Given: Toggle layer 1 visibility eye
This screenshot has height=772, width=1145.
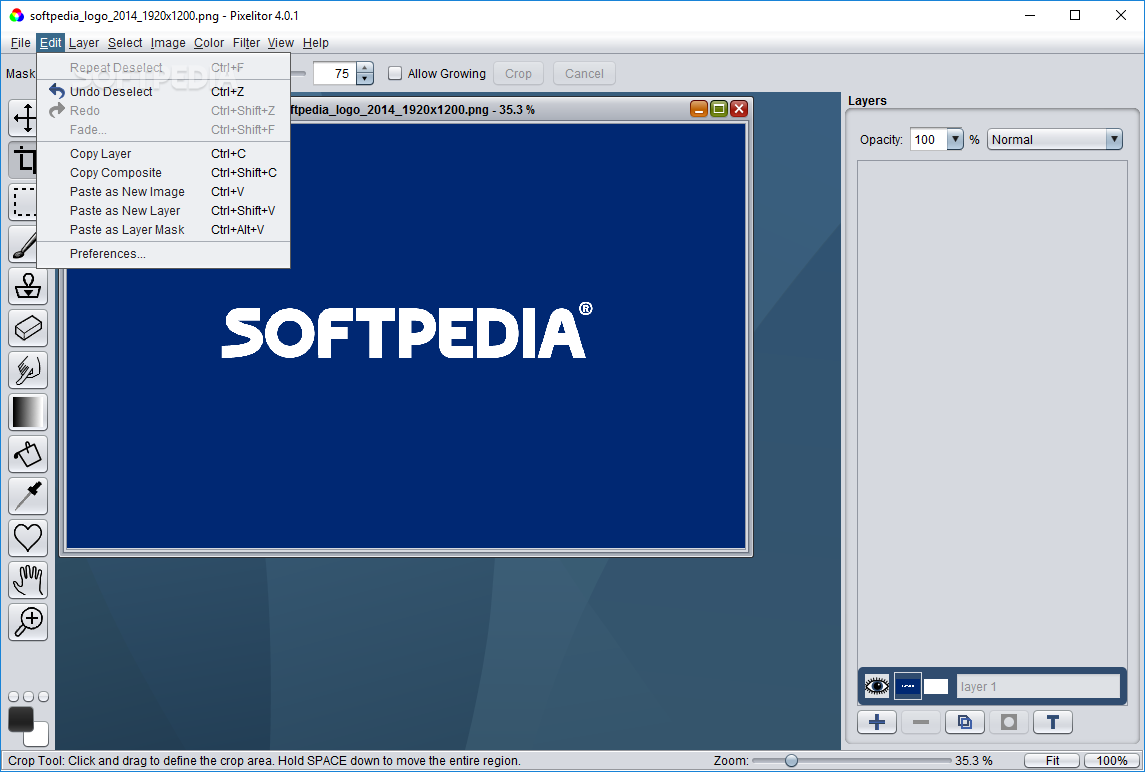Looking at the screenshot, I should pos(877,687).
